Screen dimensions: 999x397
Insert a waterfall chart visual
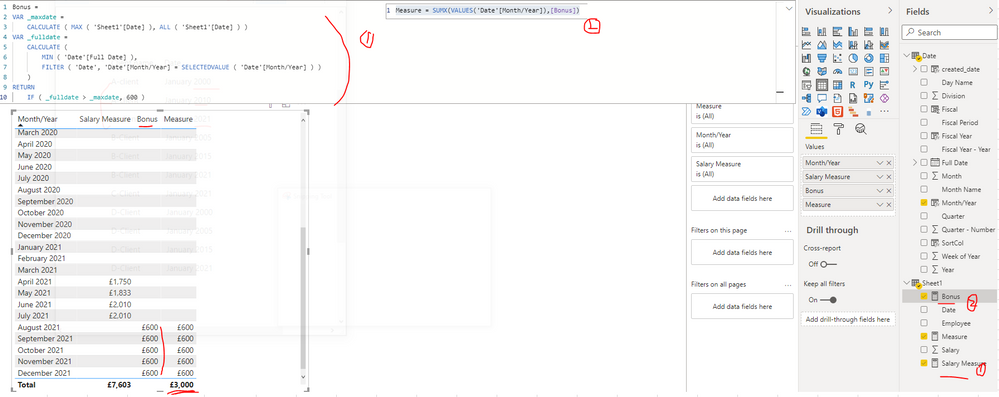coord(807,58)
